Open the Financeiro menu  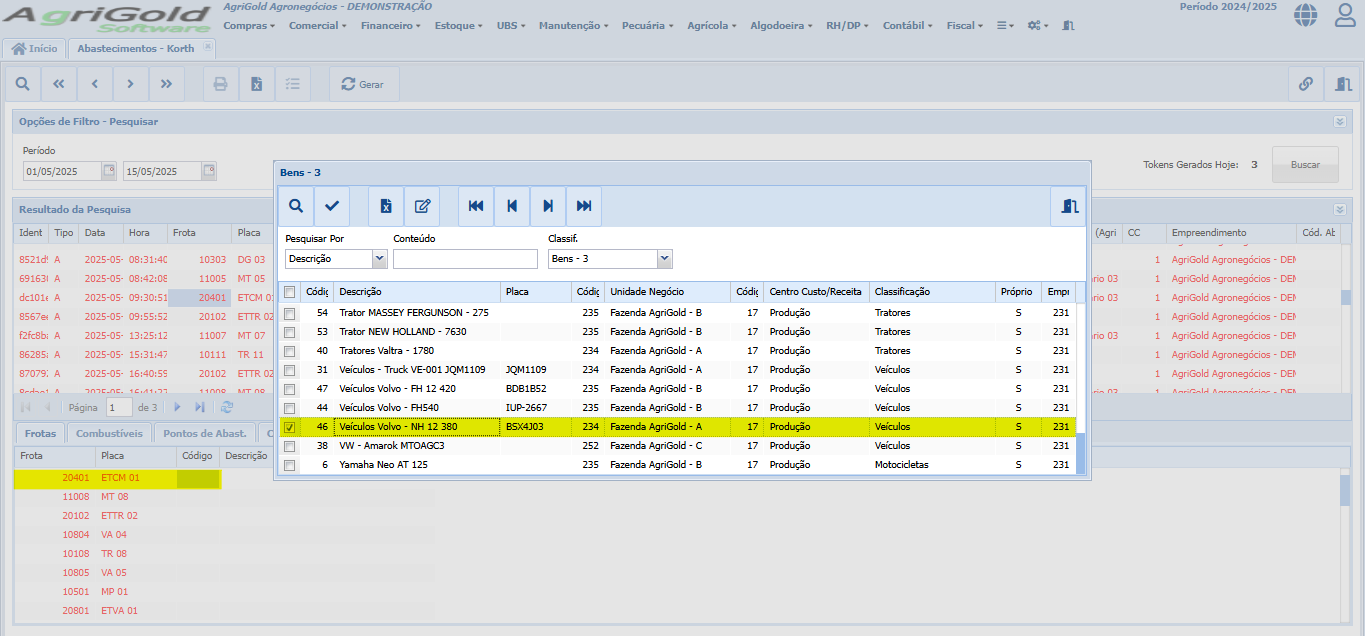[390, 26]
